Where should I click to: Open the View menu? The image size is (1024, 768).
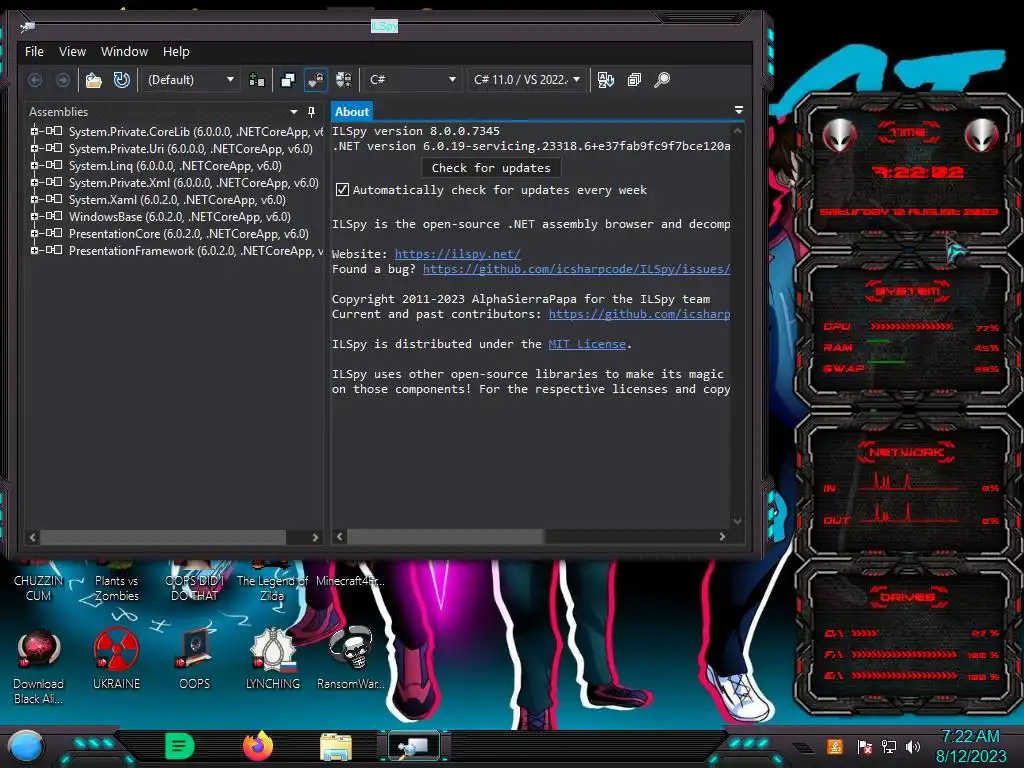pyautogui.click(x=72, y=52)
